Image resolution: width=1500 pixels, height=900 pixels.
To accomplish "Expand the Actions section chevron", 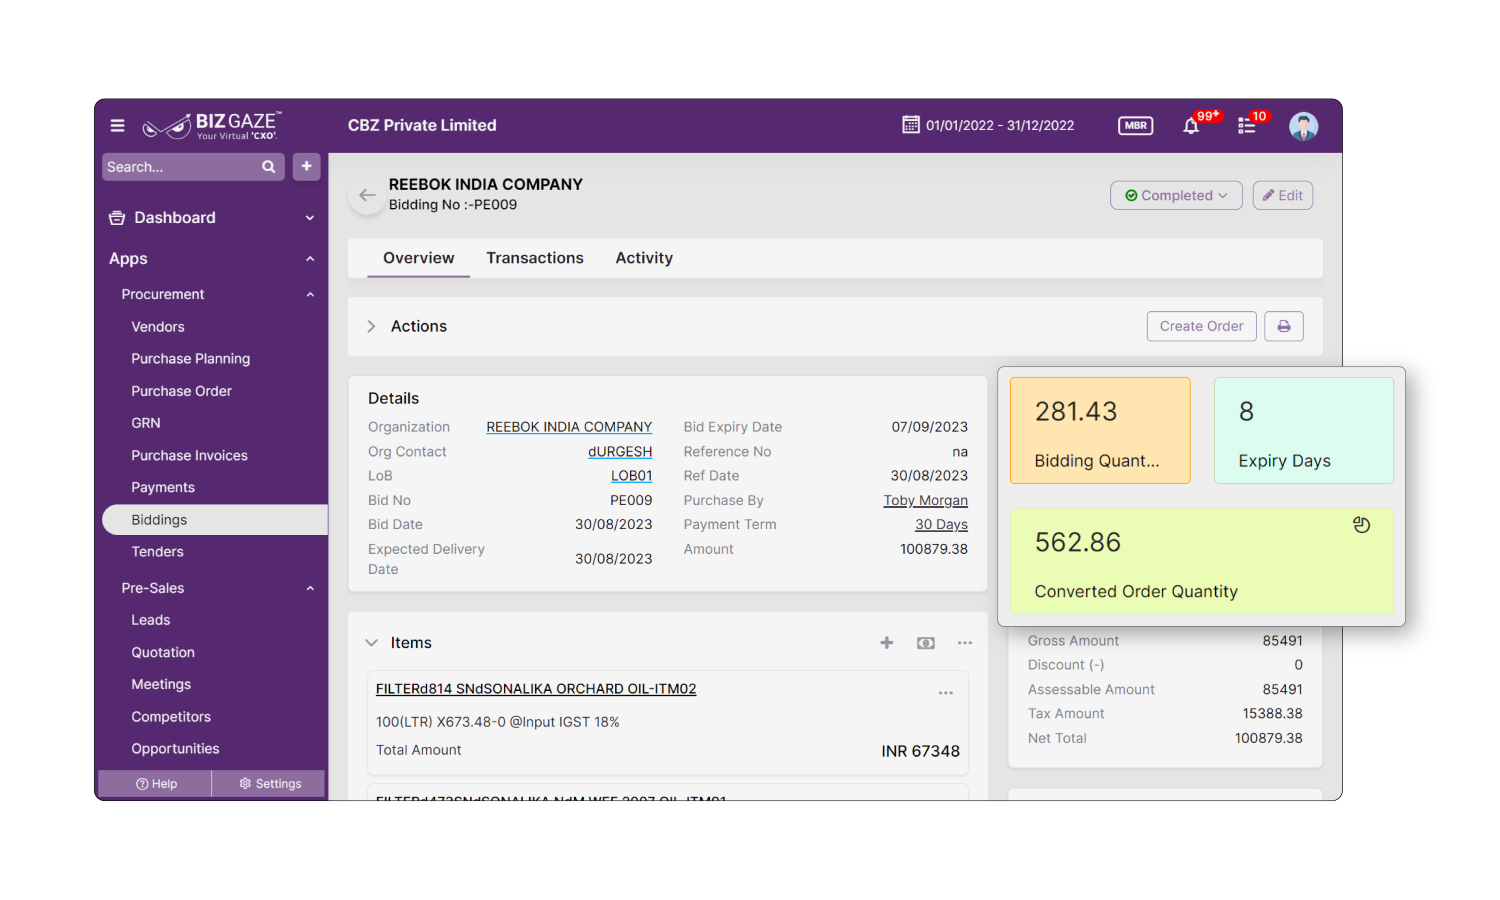I will [371, 327].
